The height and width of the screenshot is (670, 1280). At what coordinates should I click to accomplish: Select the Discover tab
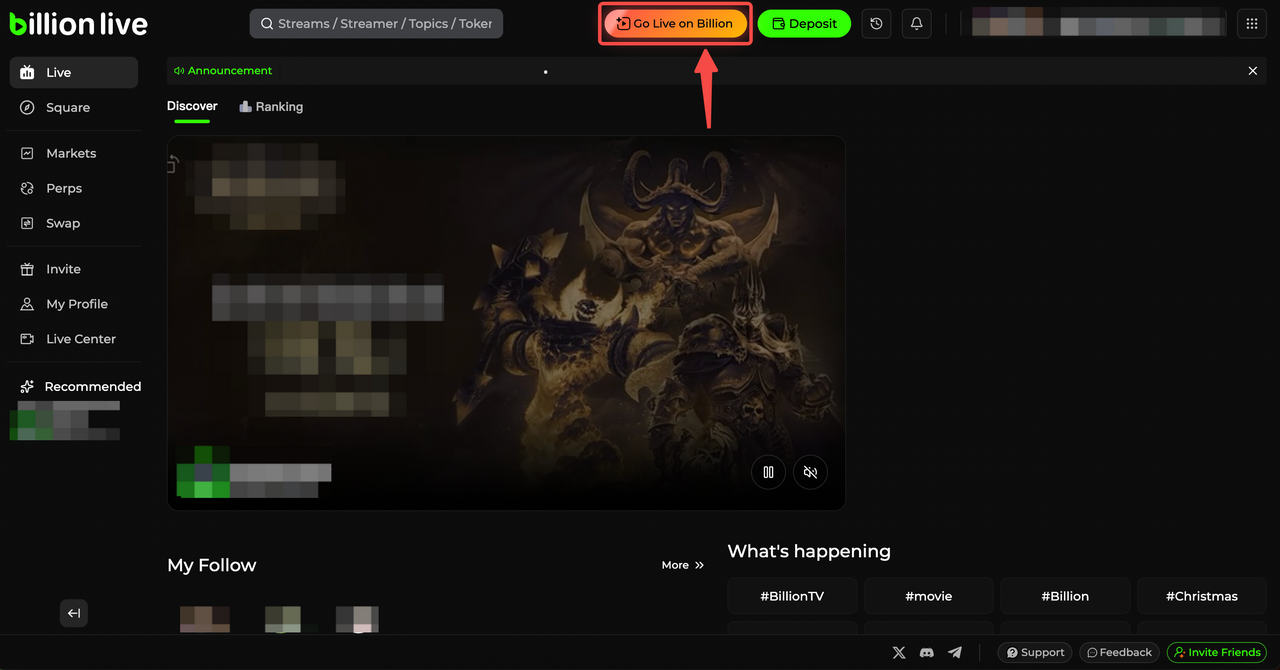tap(192, 106)
